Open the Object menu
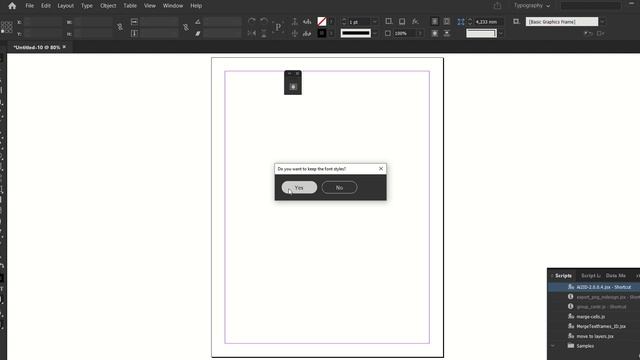Image resolution: width=640 pixels, height=360 pixels. 108,6
